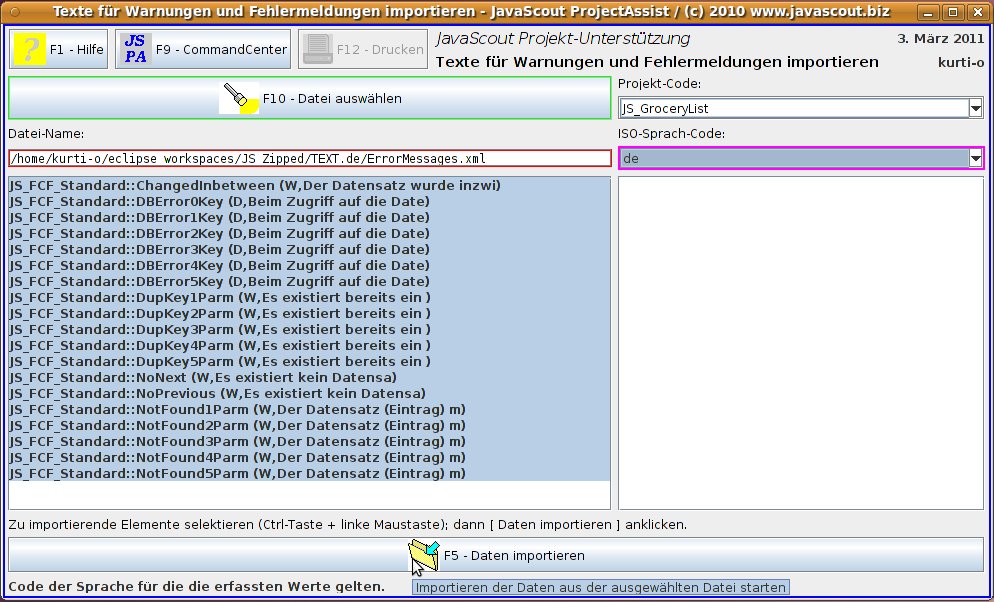Click the NoPrevious list entry
994x602 pixels.
click(217, 394)
